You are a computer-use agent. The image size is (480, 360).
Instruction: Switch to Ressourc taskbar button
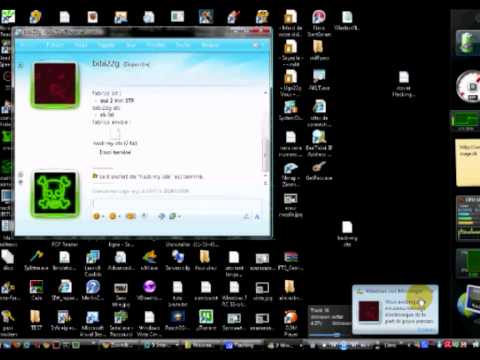coord(202,345)
